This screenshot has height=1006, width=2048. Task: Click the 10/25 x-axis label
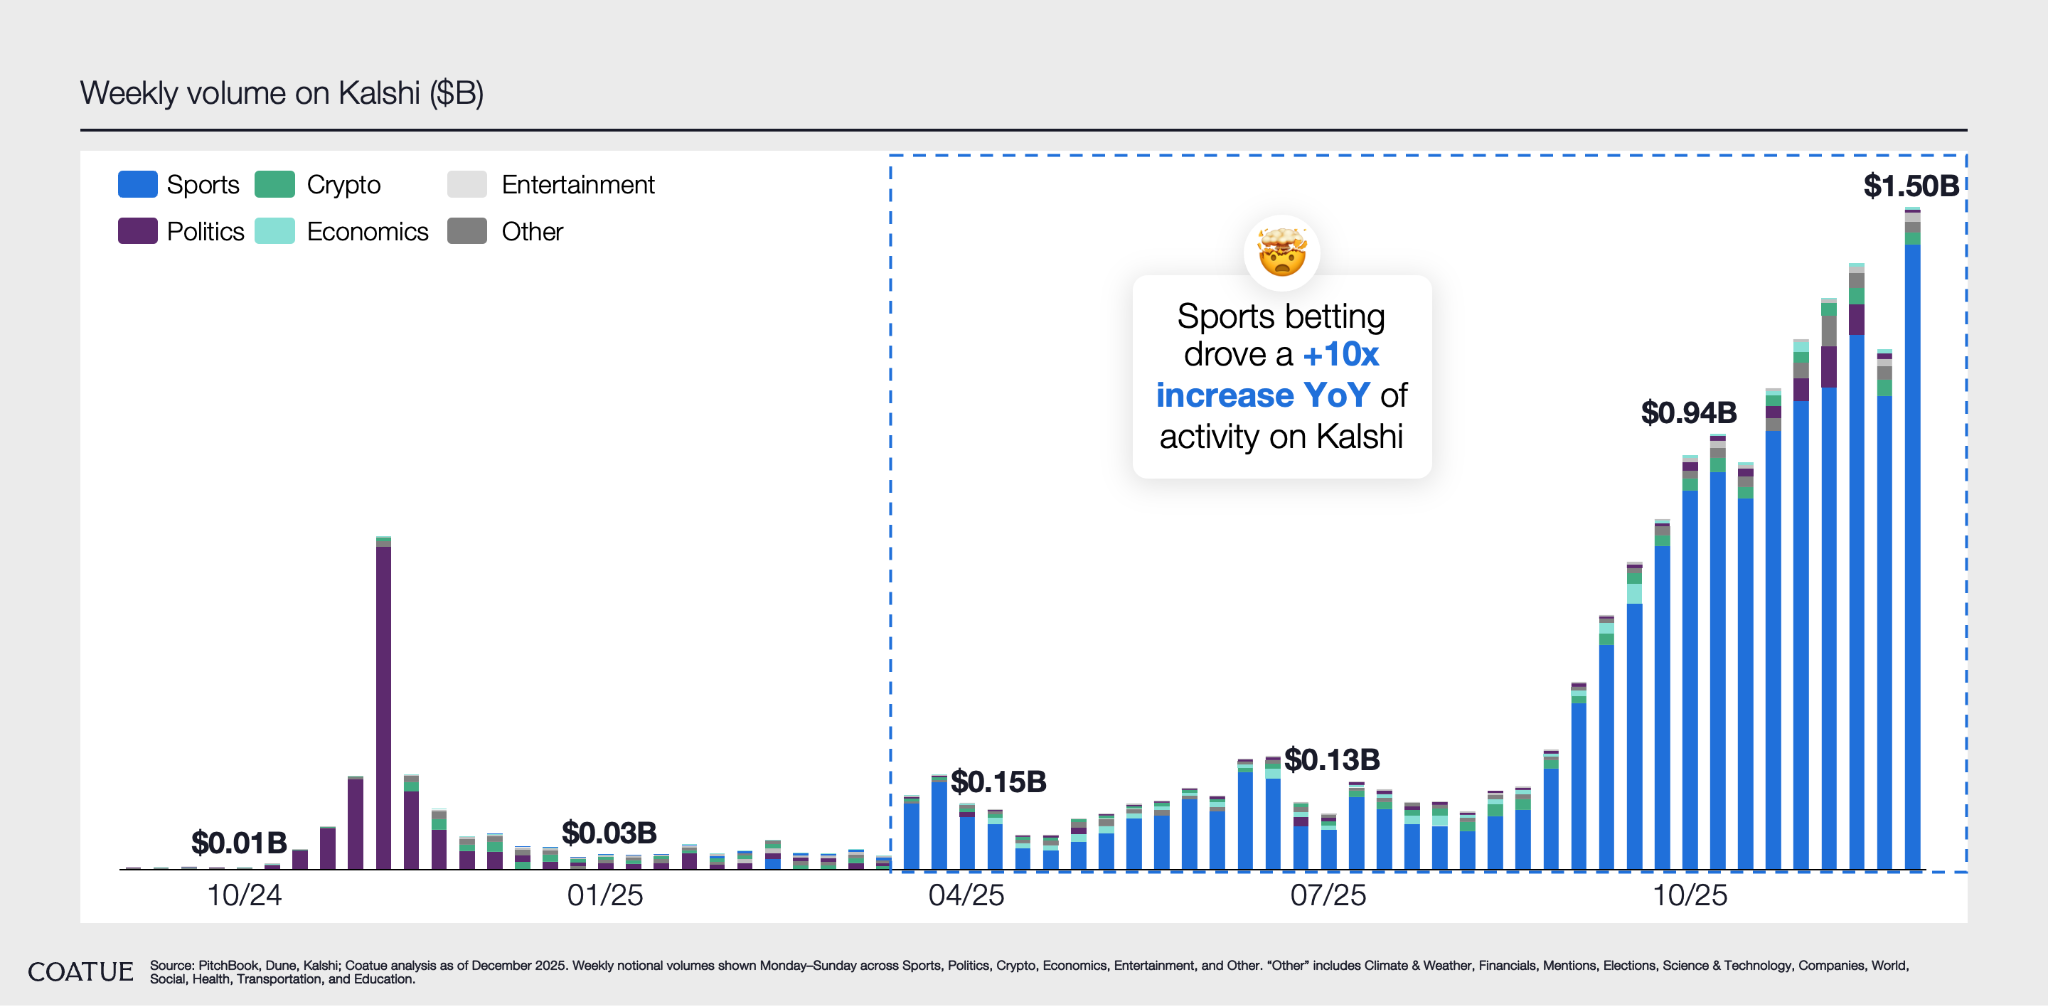[x=1690, y=895]
